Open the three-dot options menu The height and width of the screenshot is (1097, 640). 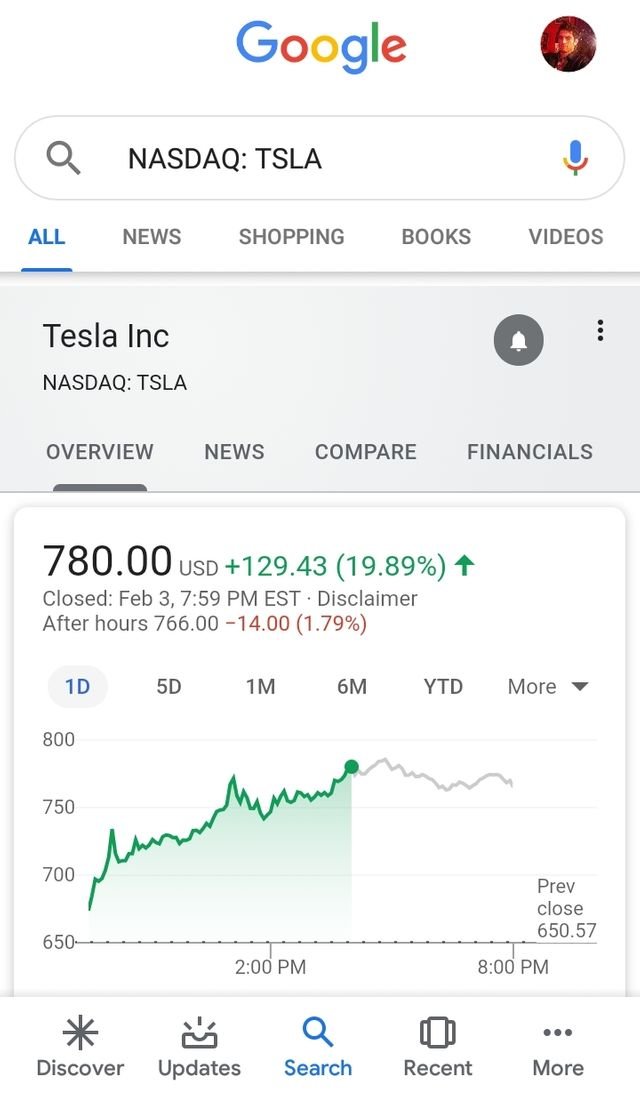[600, 331]
